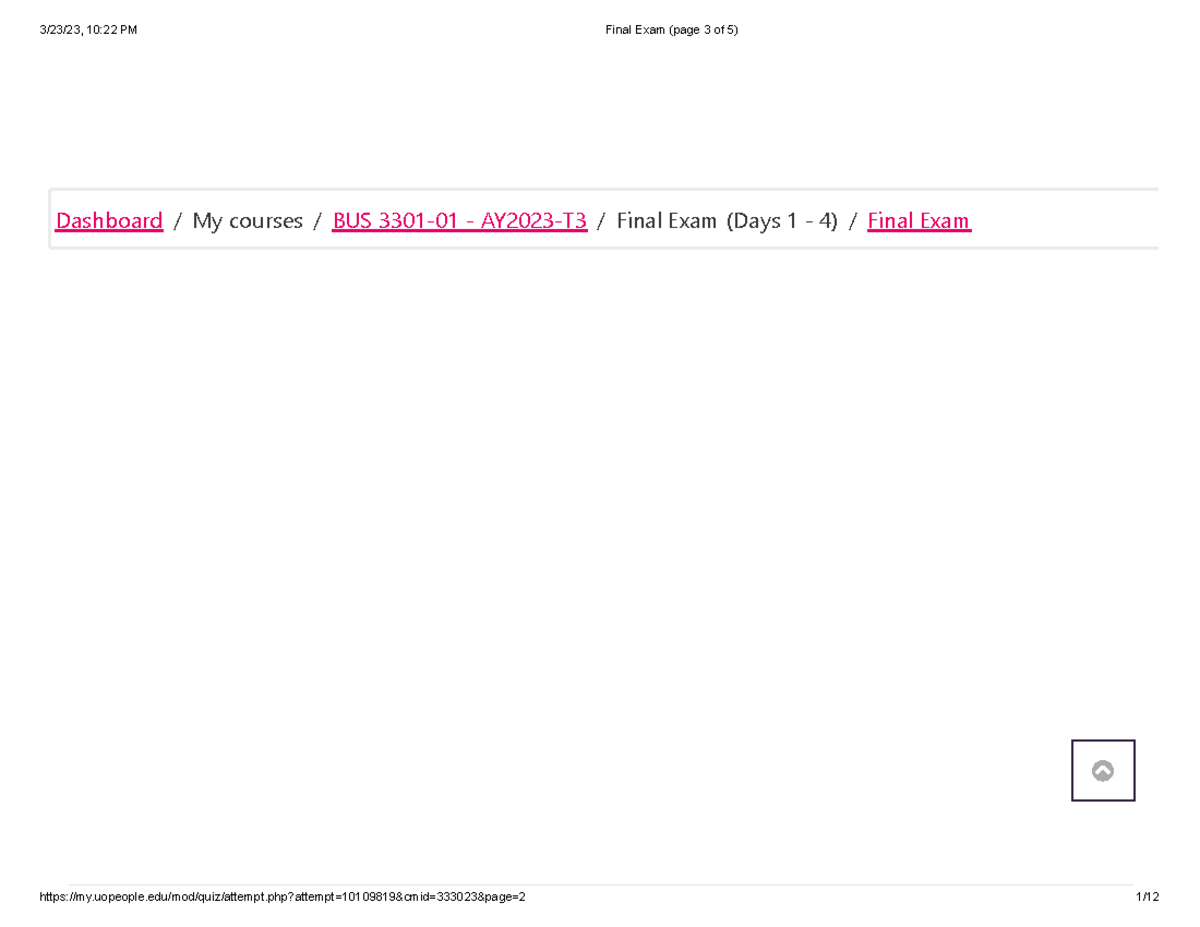Click the slash separator after Dashboard
Viewport: 1200px width, 927px height.
click(177, 220)
